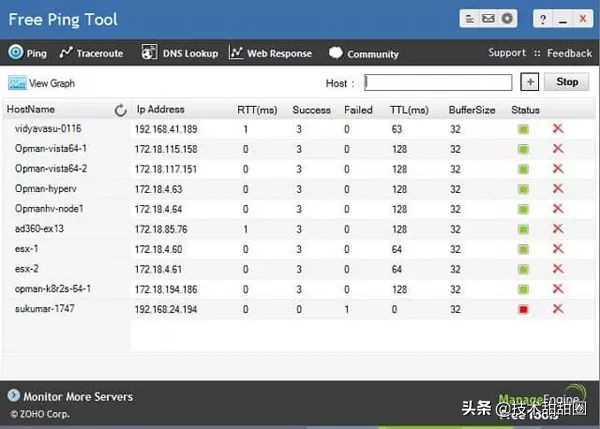Click the Free Ping Tool title
Image resolution: width=600 pixels, height=429 pixels.
point(63,20)
